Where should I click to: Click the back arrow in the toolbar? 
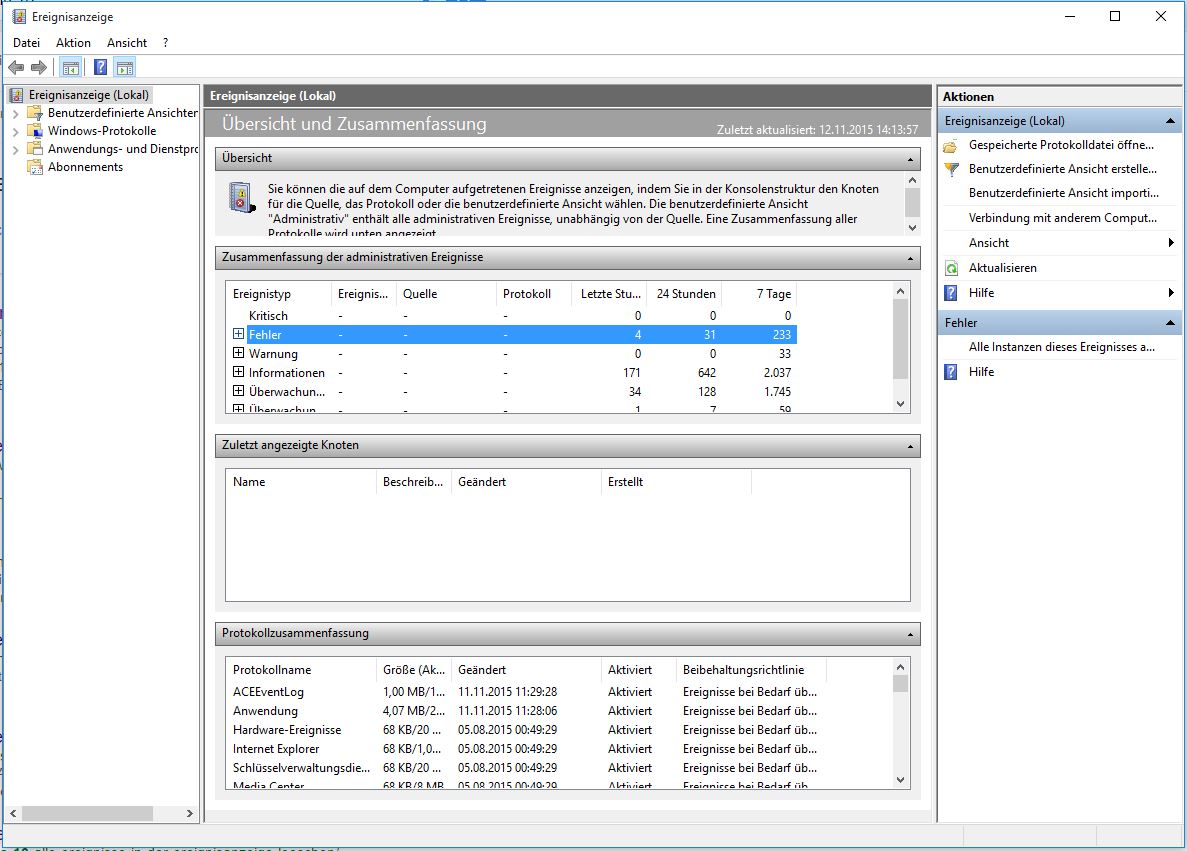tap(16, 67)
